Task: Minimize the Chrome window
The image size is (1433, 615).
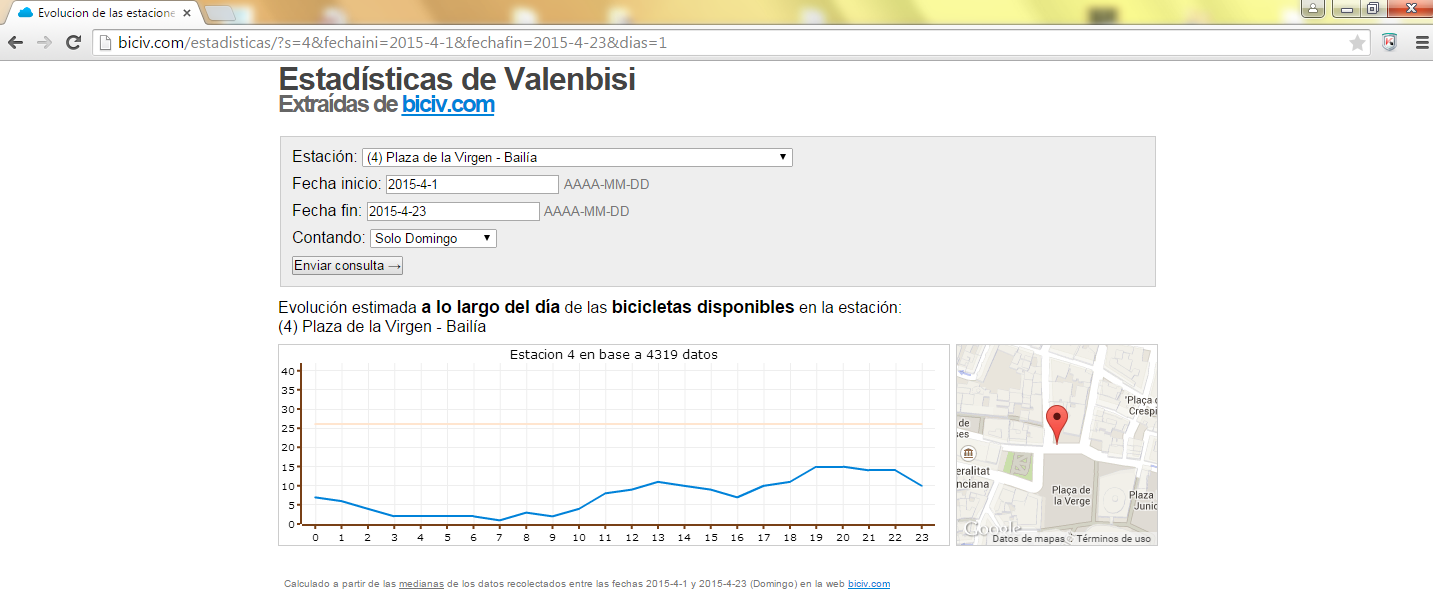Action: (1347, 8)
